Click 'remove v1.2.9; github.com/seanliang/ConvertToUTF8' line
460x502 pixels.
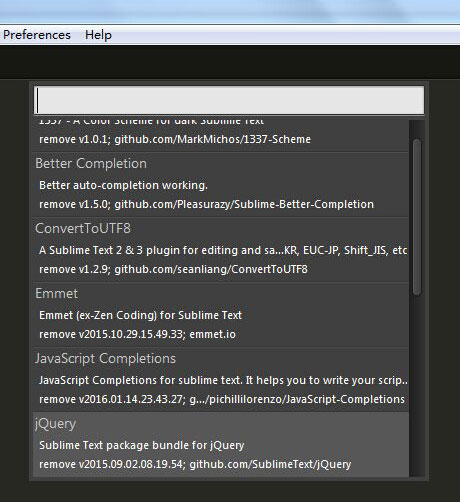[x=173, y=269]
